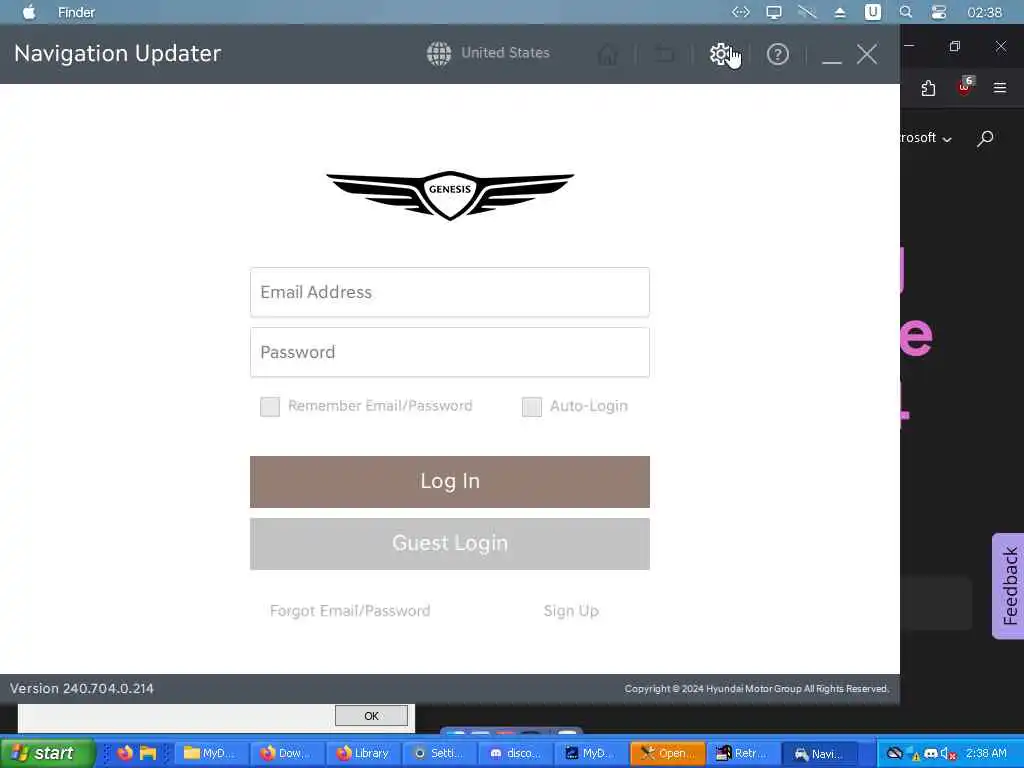
Task: Click the Hyundai Motor Group copyright text
Action: [757, 688]
